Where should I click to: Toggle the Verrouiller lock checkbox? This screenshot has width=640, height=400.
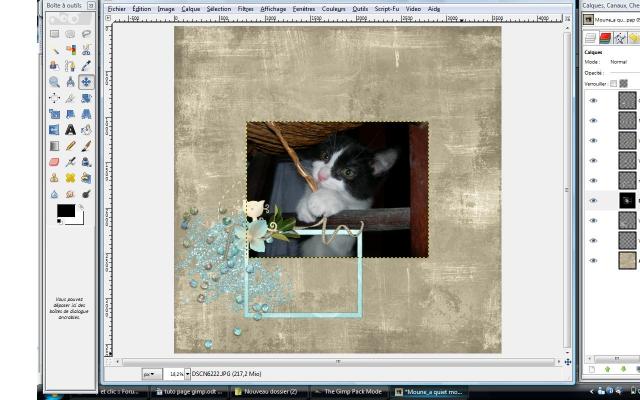point(613,84)
